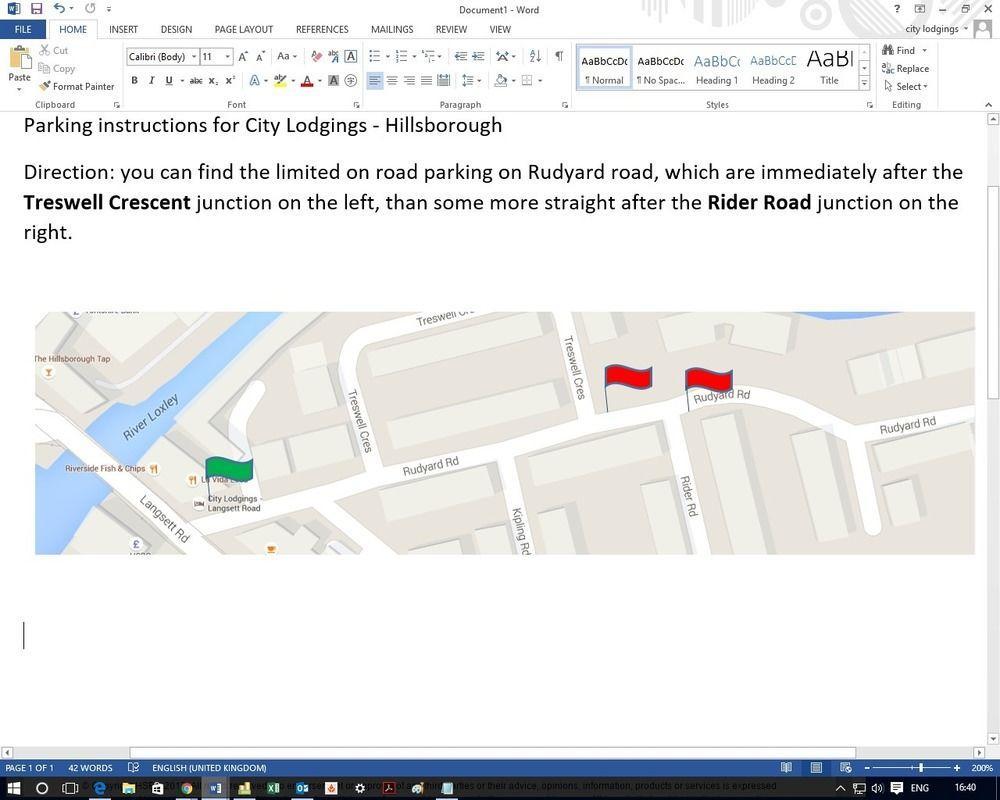Open the font name dropdown

(x=194, y=57)
